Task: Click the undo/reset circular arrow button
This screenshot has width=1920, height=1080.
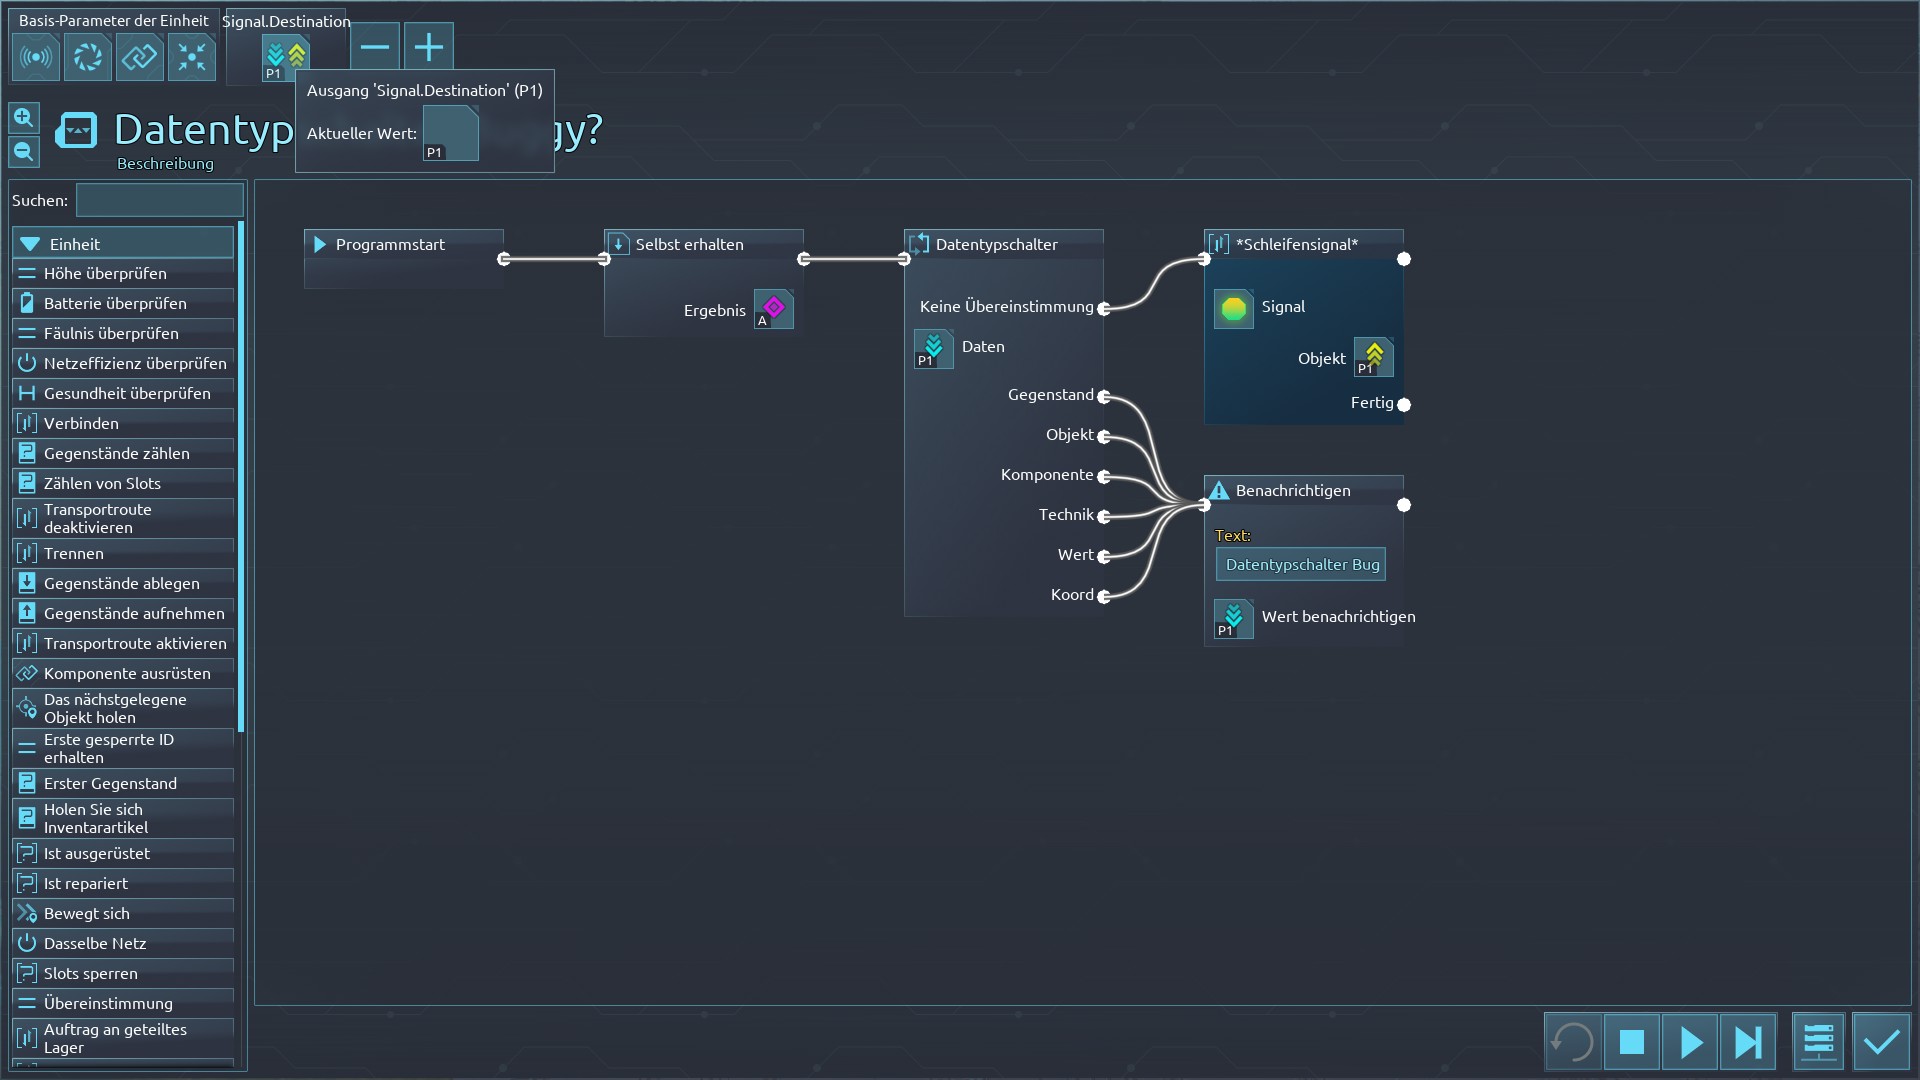Action: [x=1572, y=1042]
